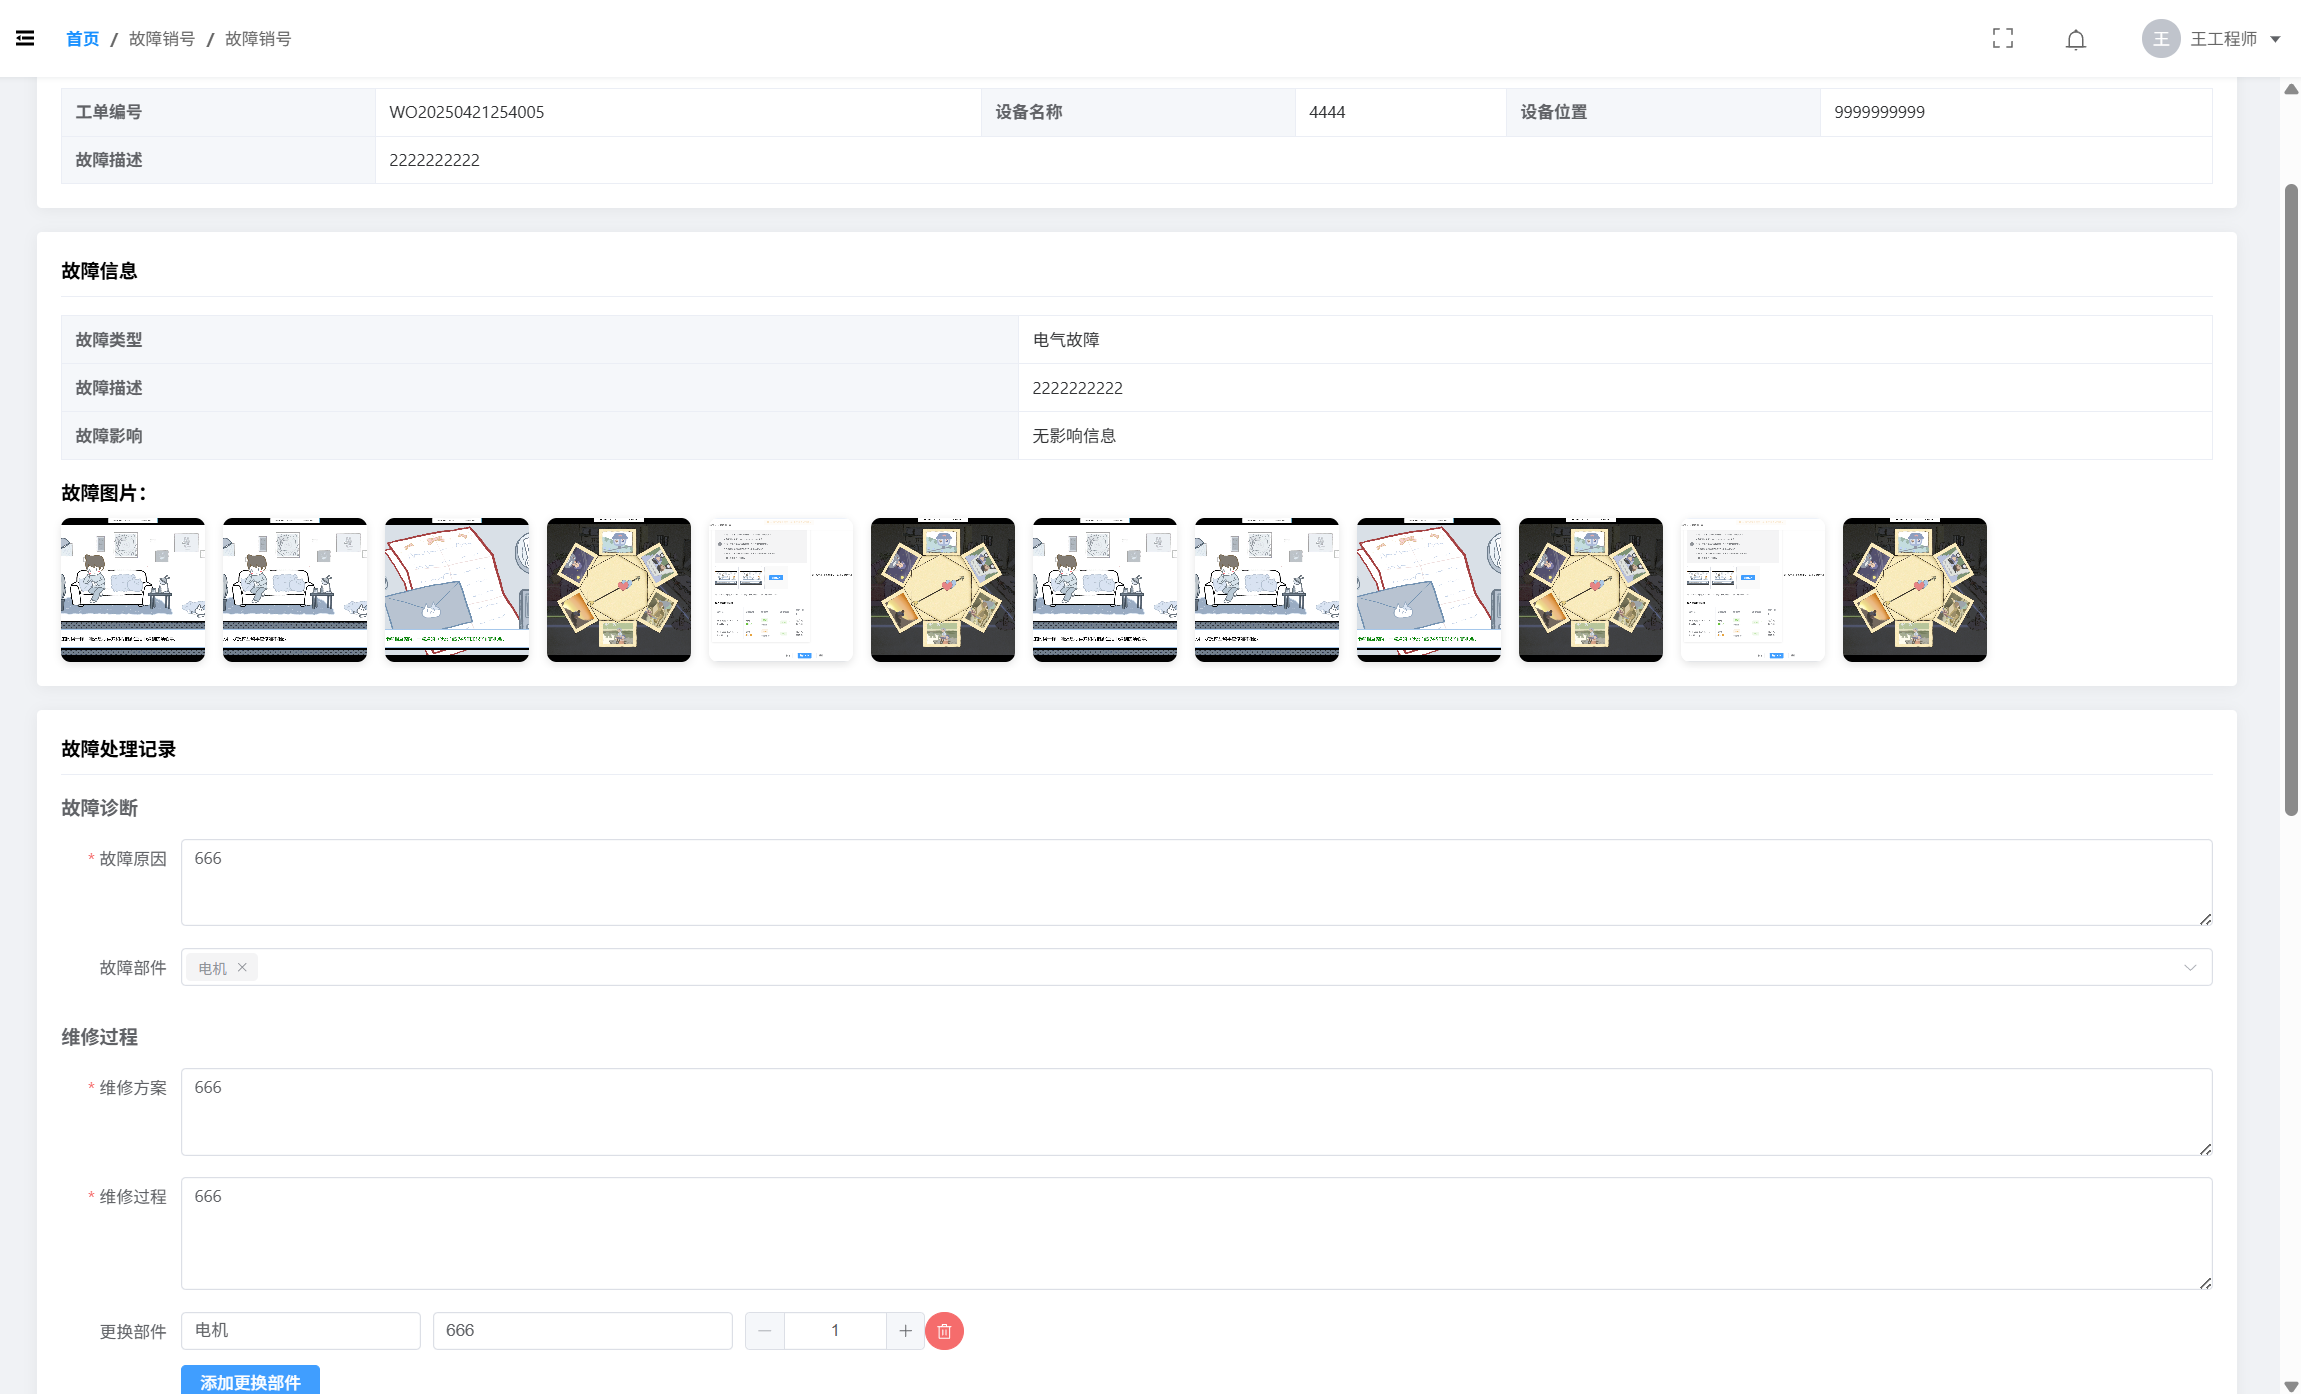The width and height of the screenshot is (2301, 1394).
Task: Open the first fault image thumbnail
Action: (133, 589)
